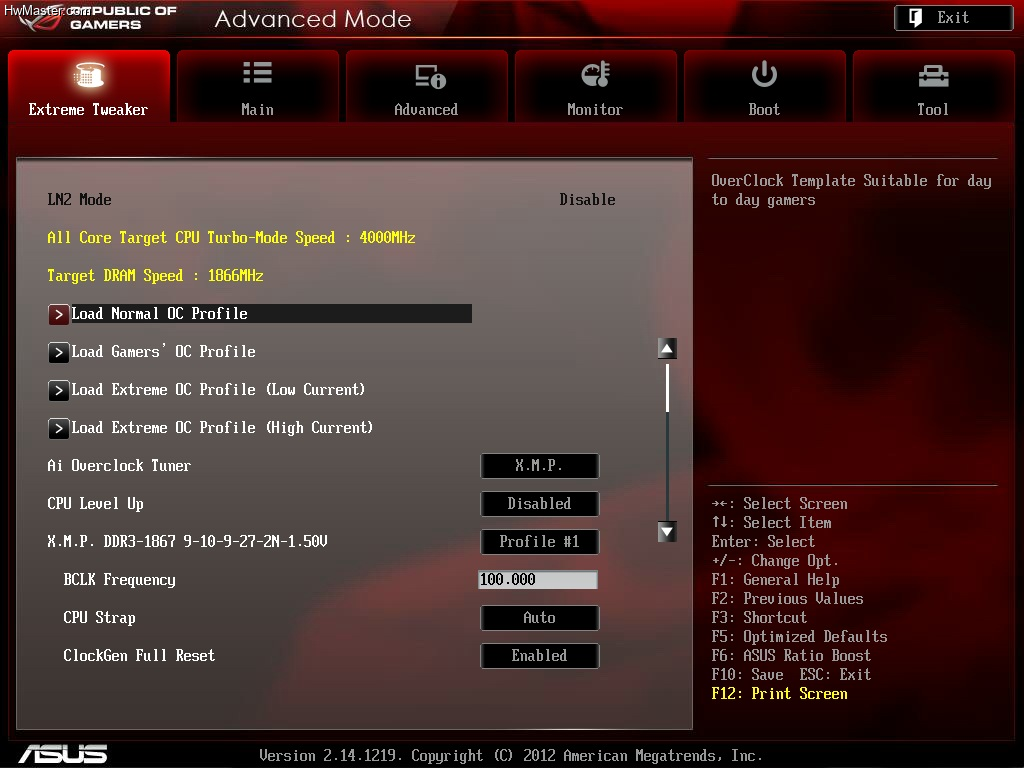Select Load Gamers' OC Profile entry
Viewport: 1024px width, 768px height.
click(163, 351)
